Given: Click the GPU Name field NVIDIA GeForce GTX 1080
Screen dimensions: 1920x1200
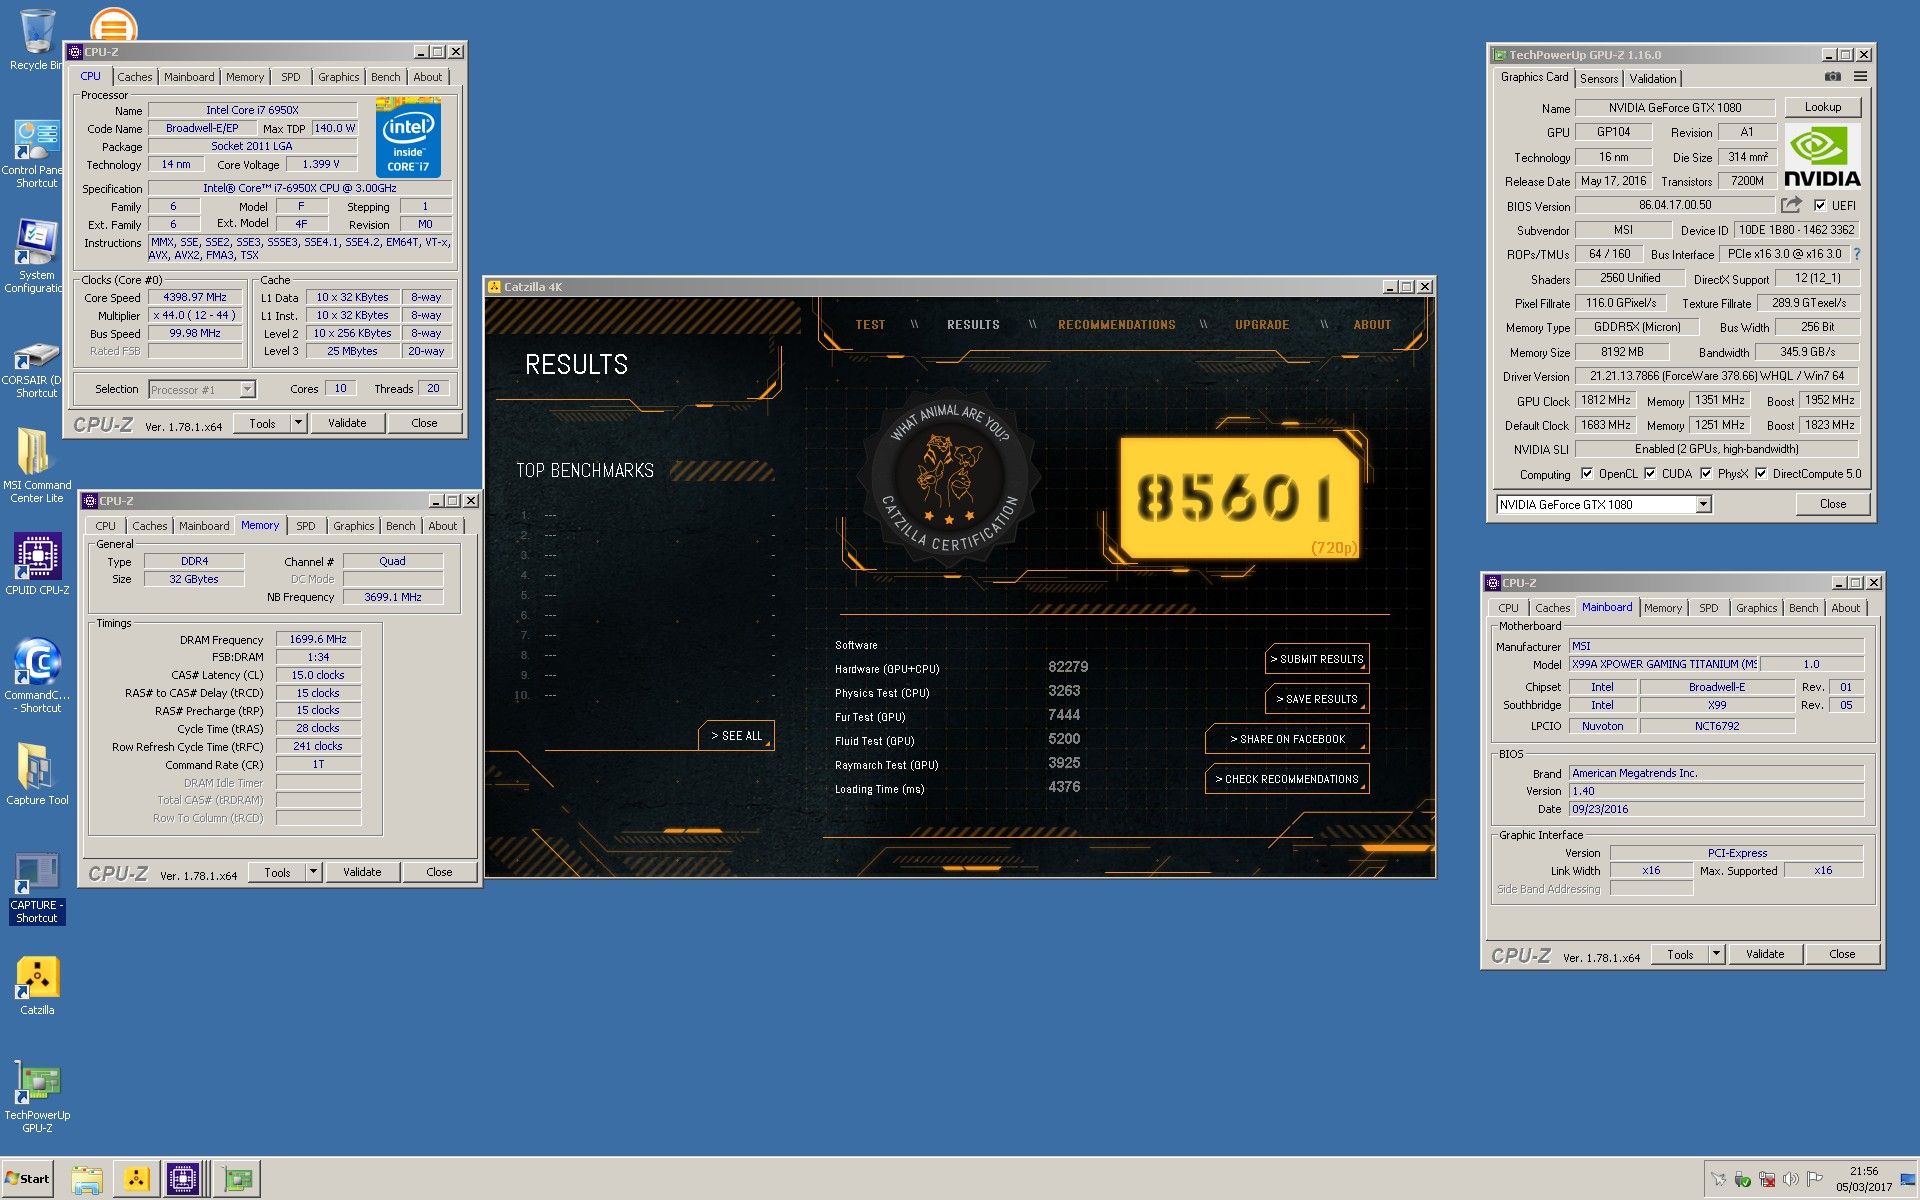Looking at the screenshot, I should click(1675, 108).
